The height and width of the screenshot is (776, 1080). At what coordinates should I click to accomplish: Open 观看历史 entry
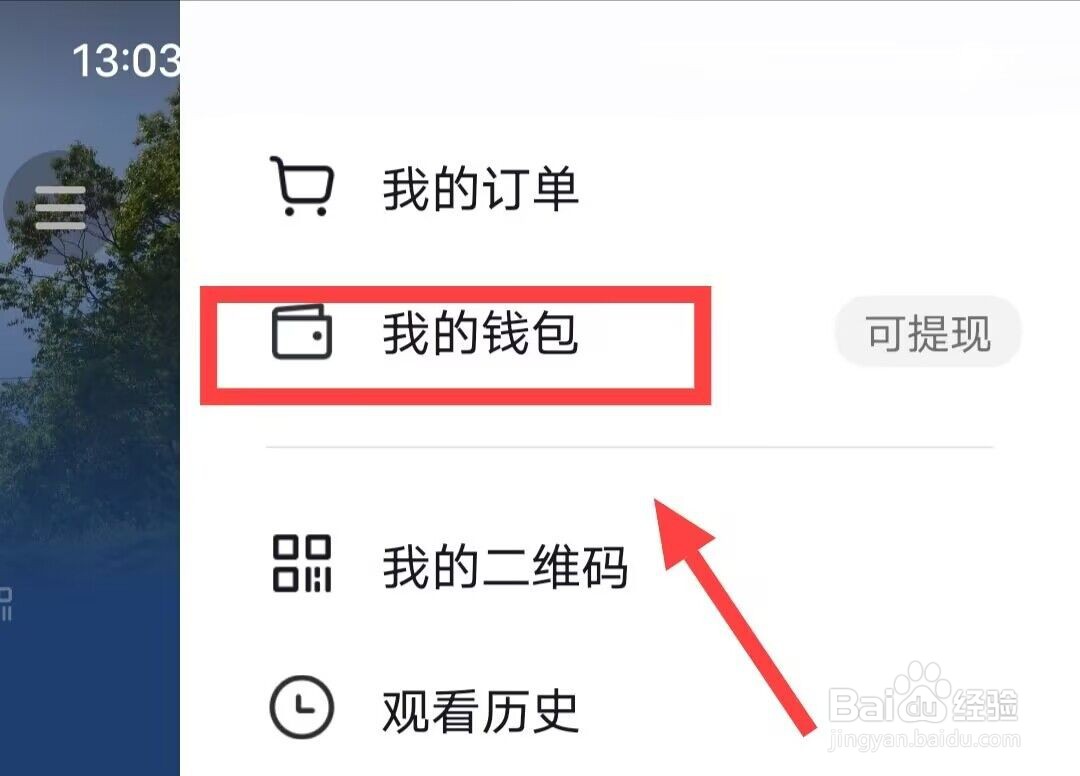480,711
